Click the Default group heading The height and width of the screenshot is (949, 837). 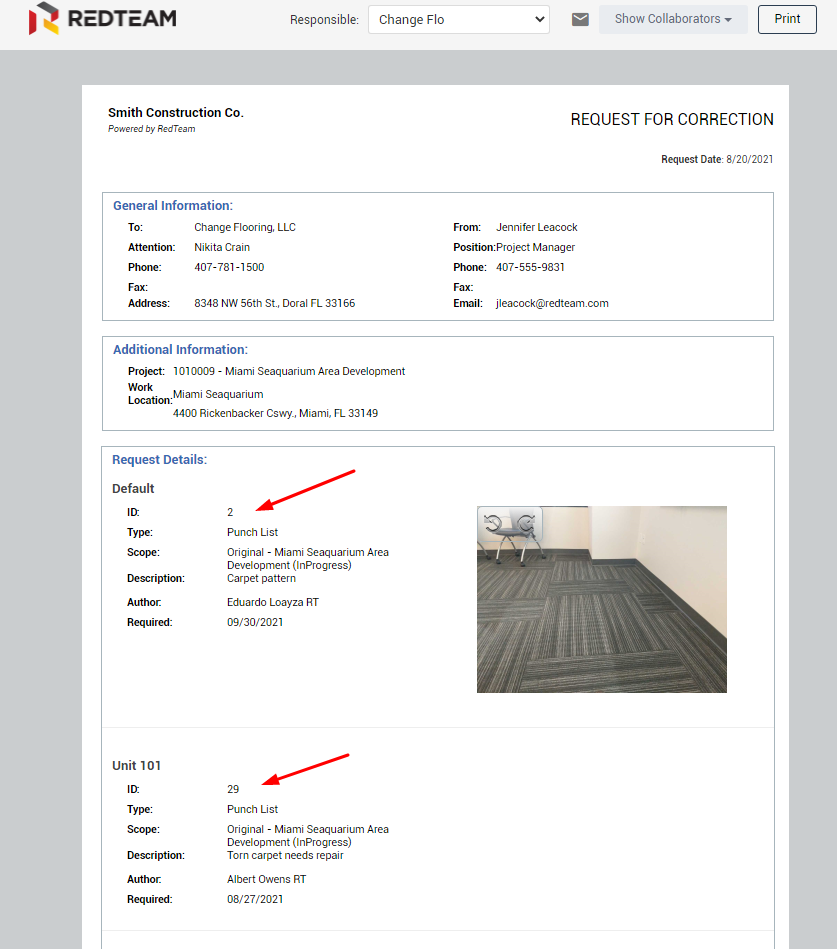point(133,488)
